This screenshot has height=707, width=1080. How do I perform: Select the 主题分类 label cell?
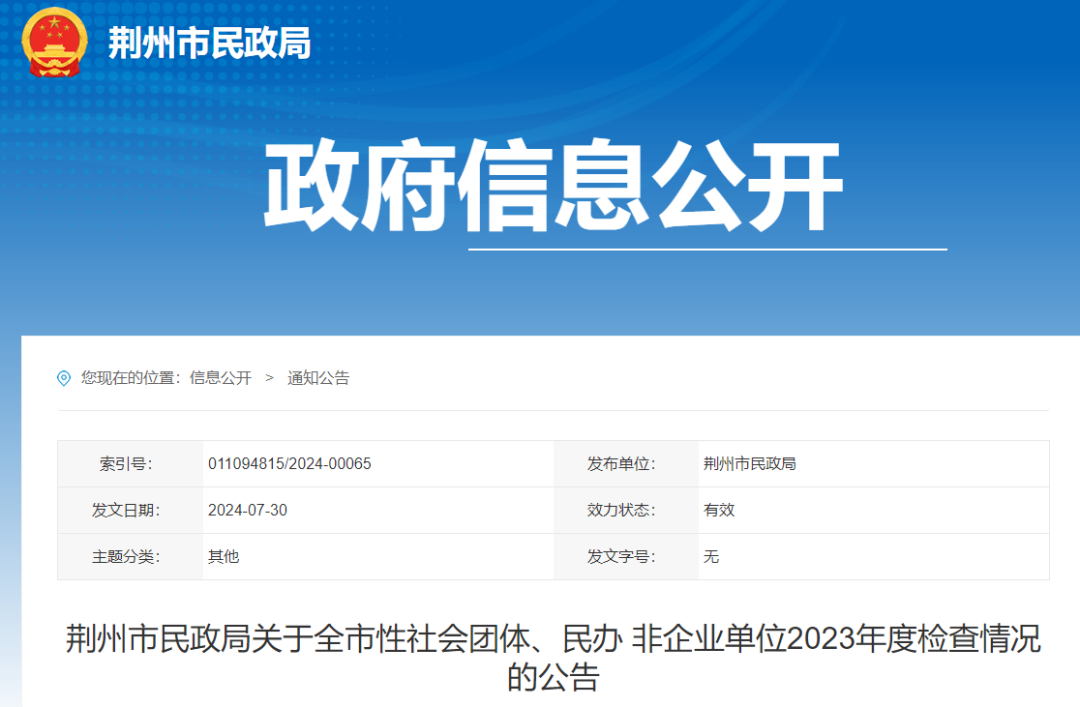tap(130, 556)
